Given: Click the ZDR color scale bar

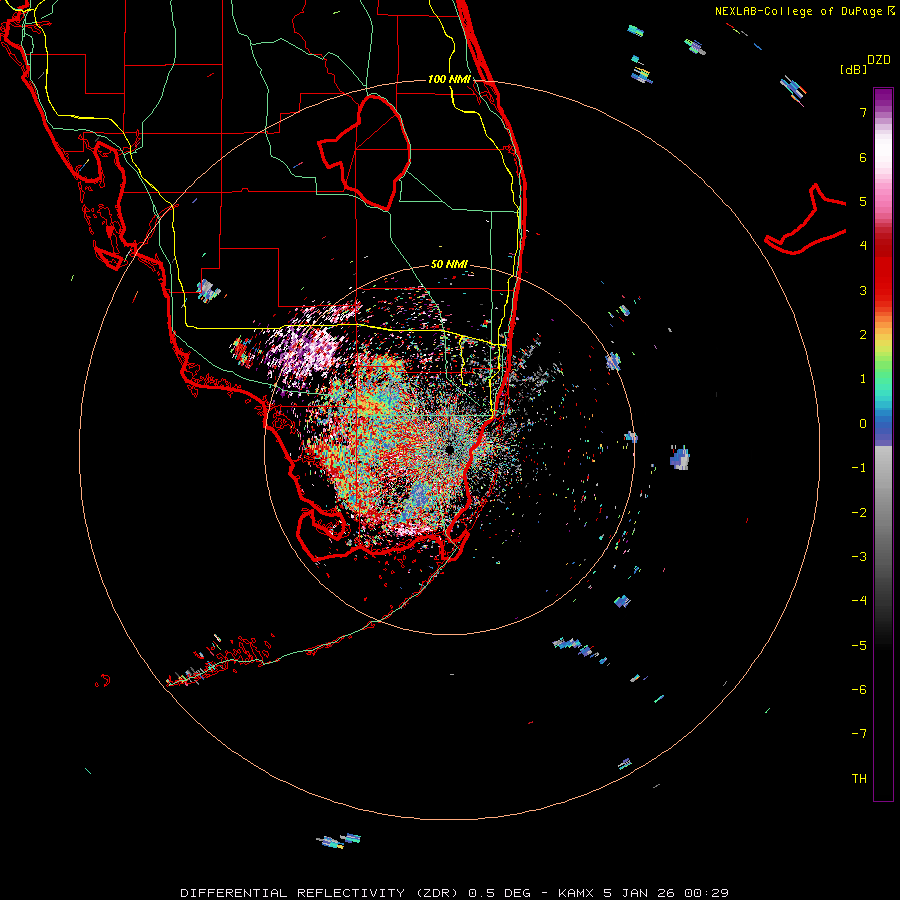Looking at the screenshot, I should click(883, 444).
